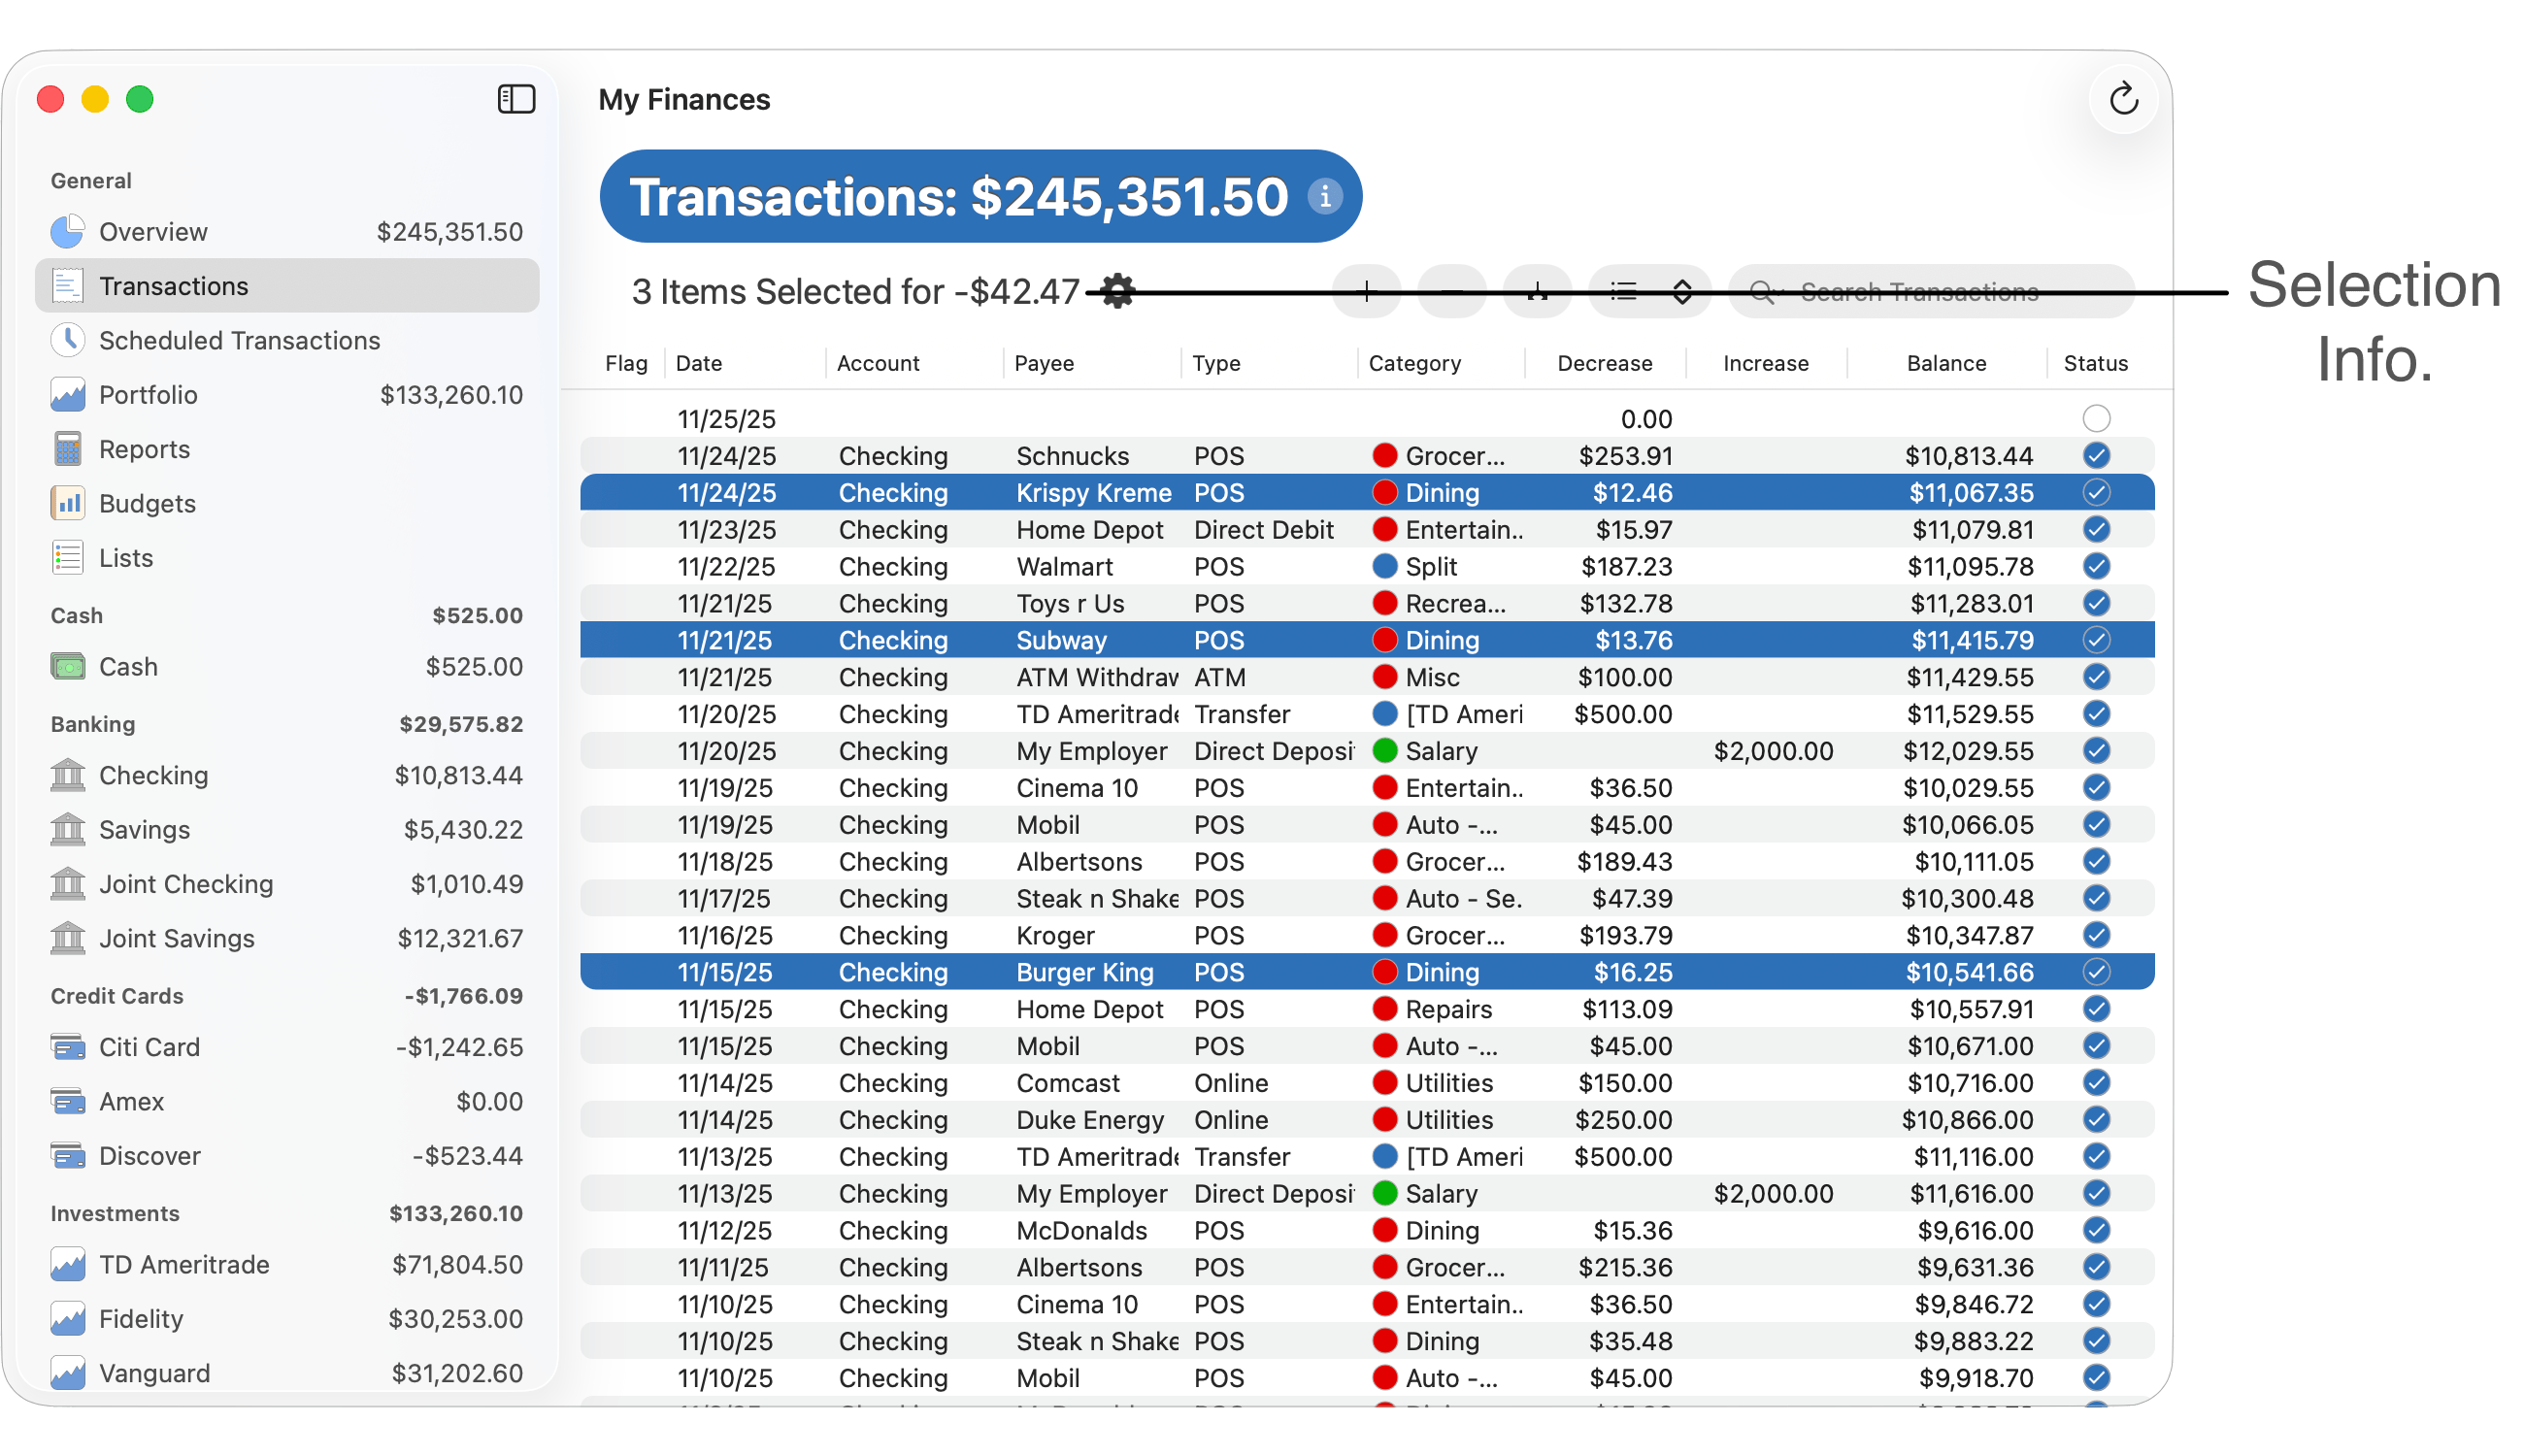
Task: Open the search options magnifier dropdown
Action: click(x=1763, y=291)
